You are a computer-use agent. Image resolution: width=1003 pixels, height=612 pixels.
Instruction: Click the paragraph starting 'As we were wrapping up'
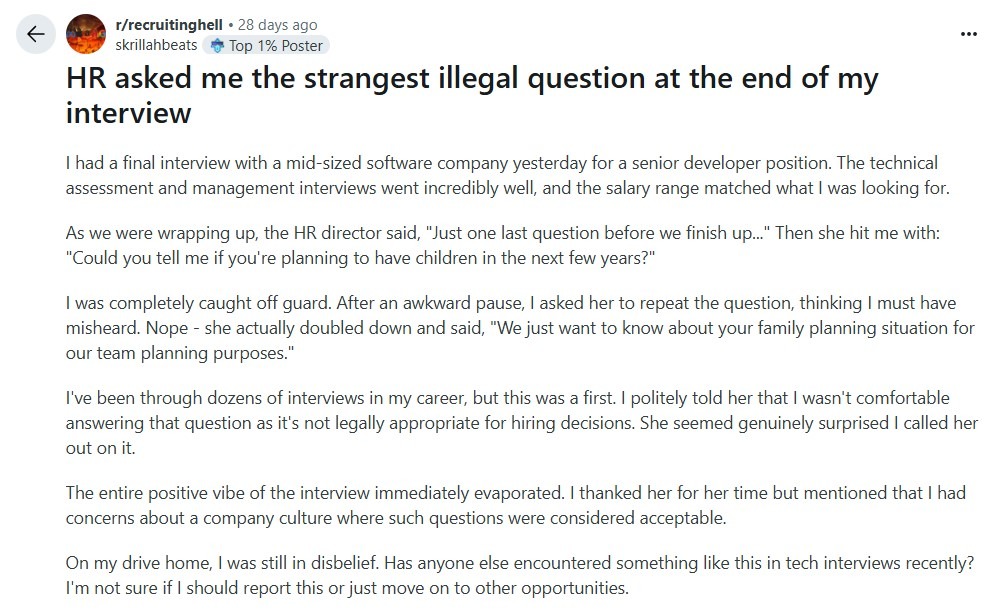coord(503,246)
